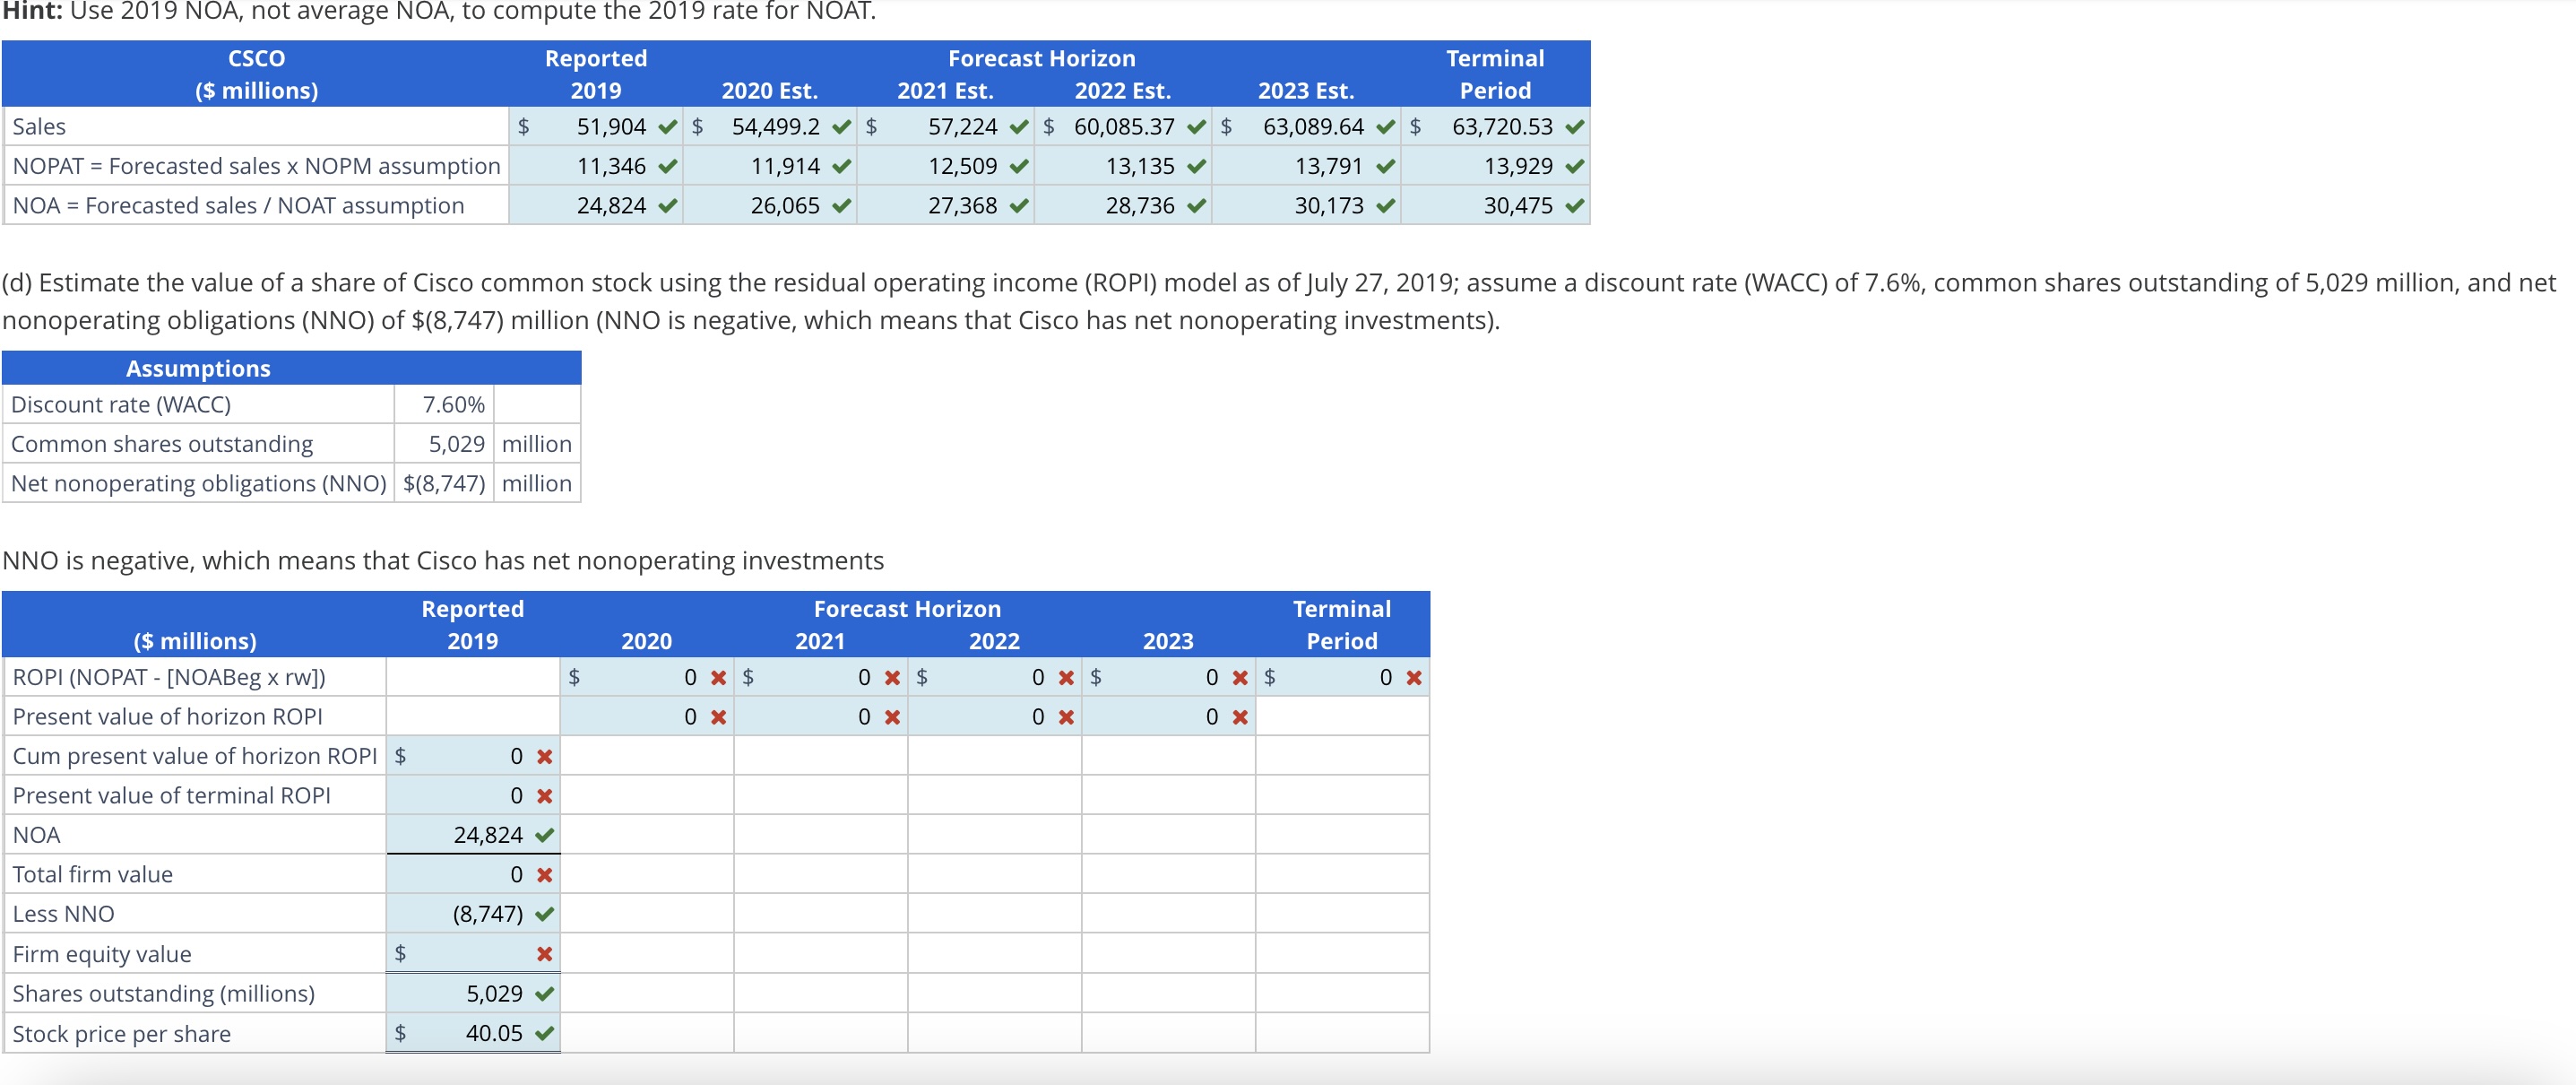Click green checkmark next to Stock price 40.05

tap(544, 1033)
